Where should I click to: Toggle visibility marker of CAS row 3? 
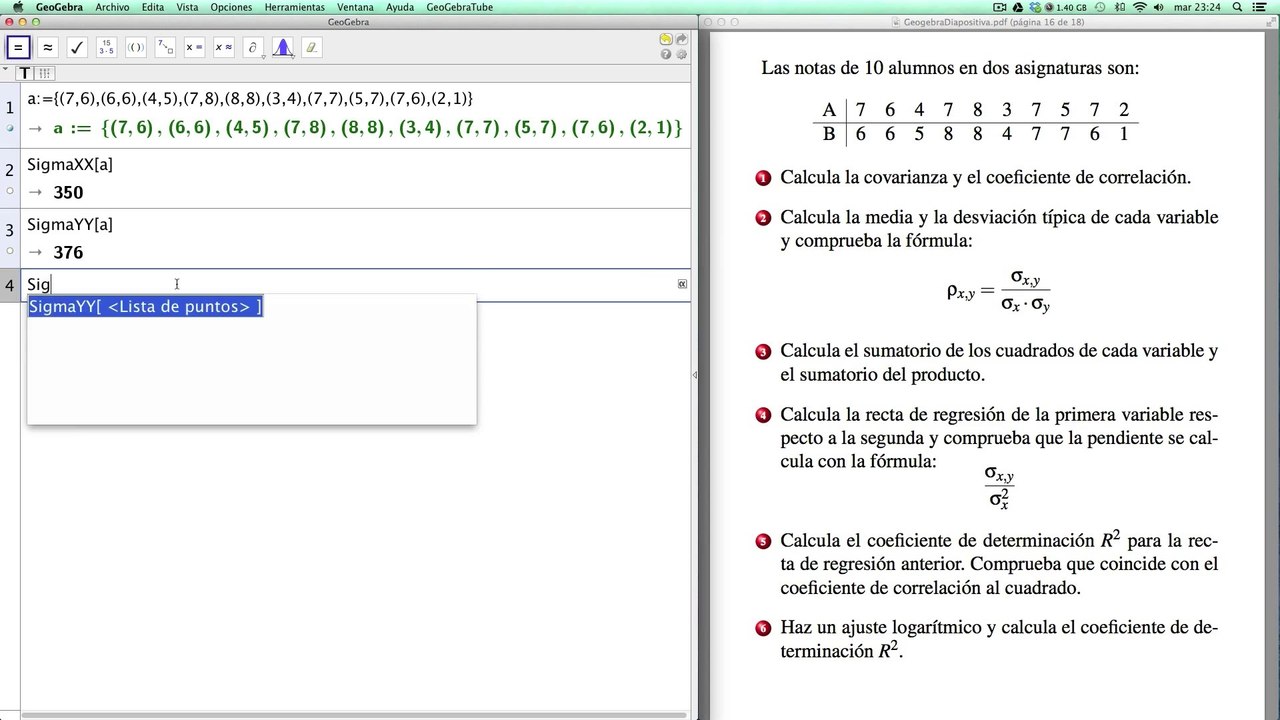[9, 251]
